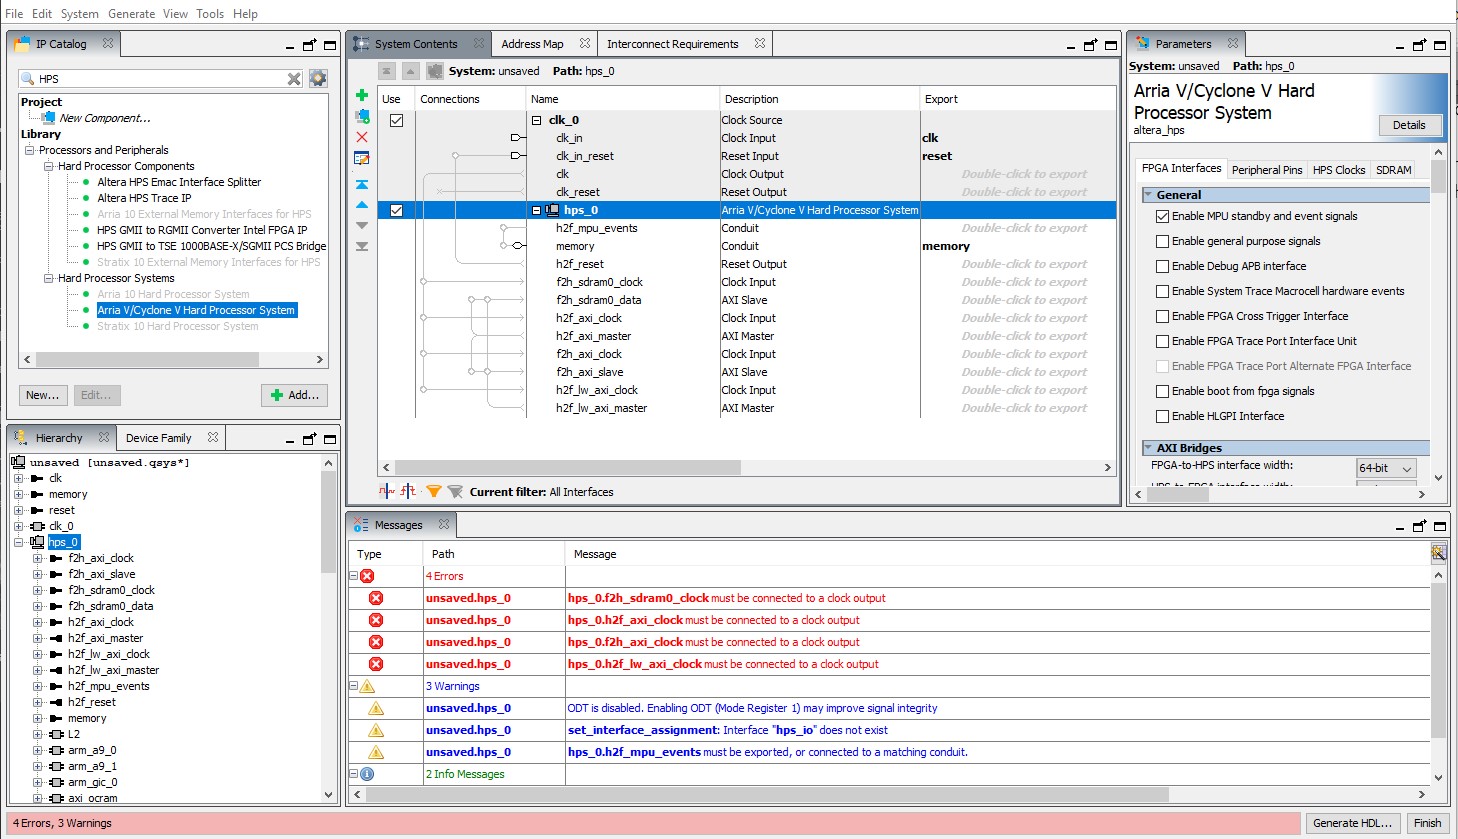Click the first red waveform display icon

click(387, 491)
